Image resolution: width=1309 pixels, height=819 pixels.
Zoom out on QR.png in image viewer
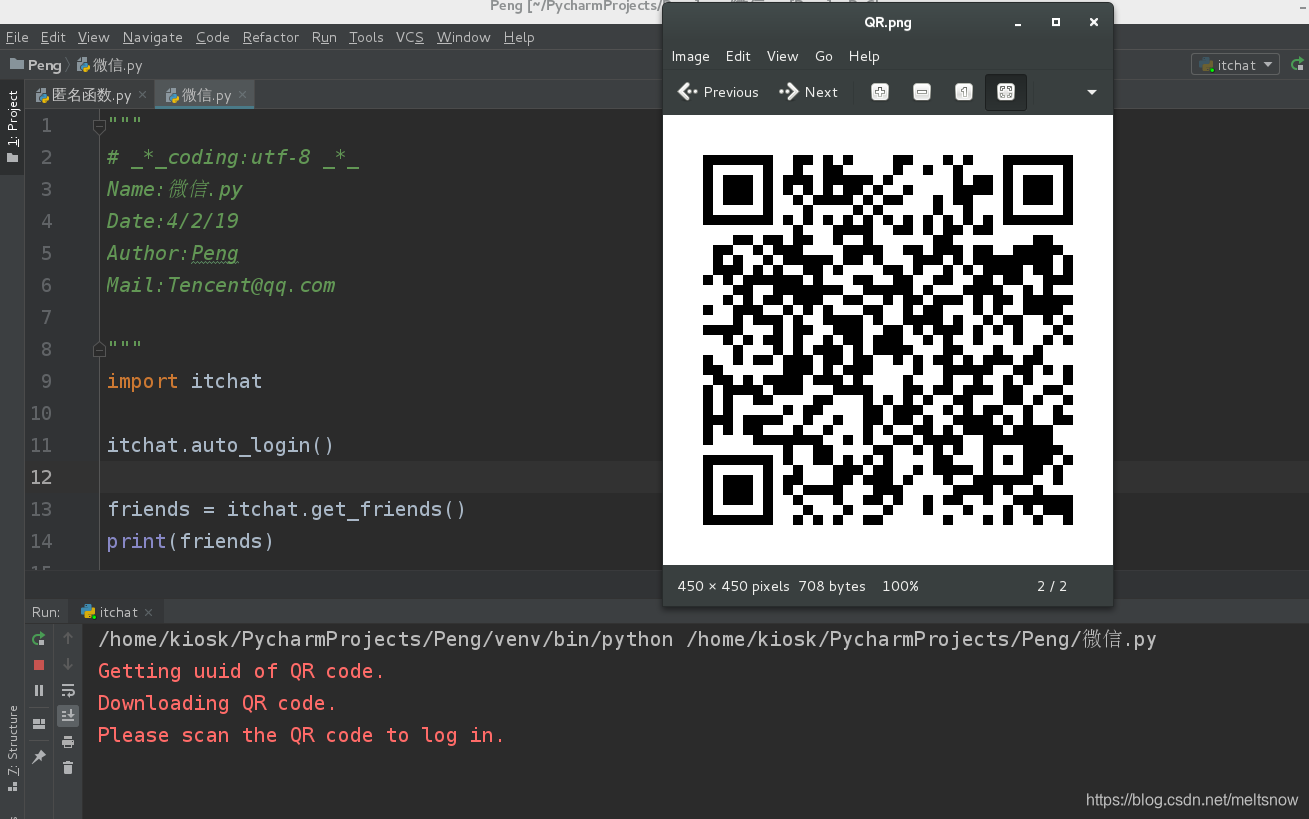(922, 92)
